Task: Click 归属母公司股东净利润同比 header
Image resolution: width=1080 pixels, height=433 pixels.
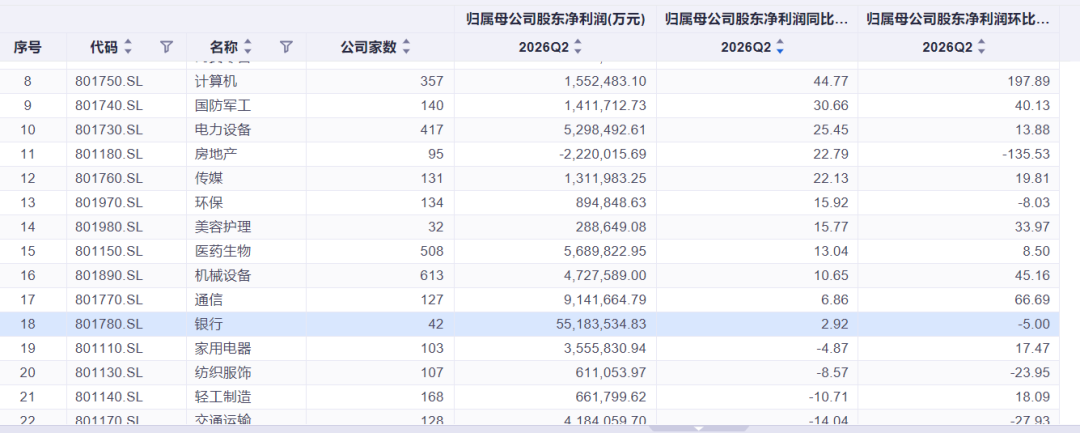Action: pos(756,20)
